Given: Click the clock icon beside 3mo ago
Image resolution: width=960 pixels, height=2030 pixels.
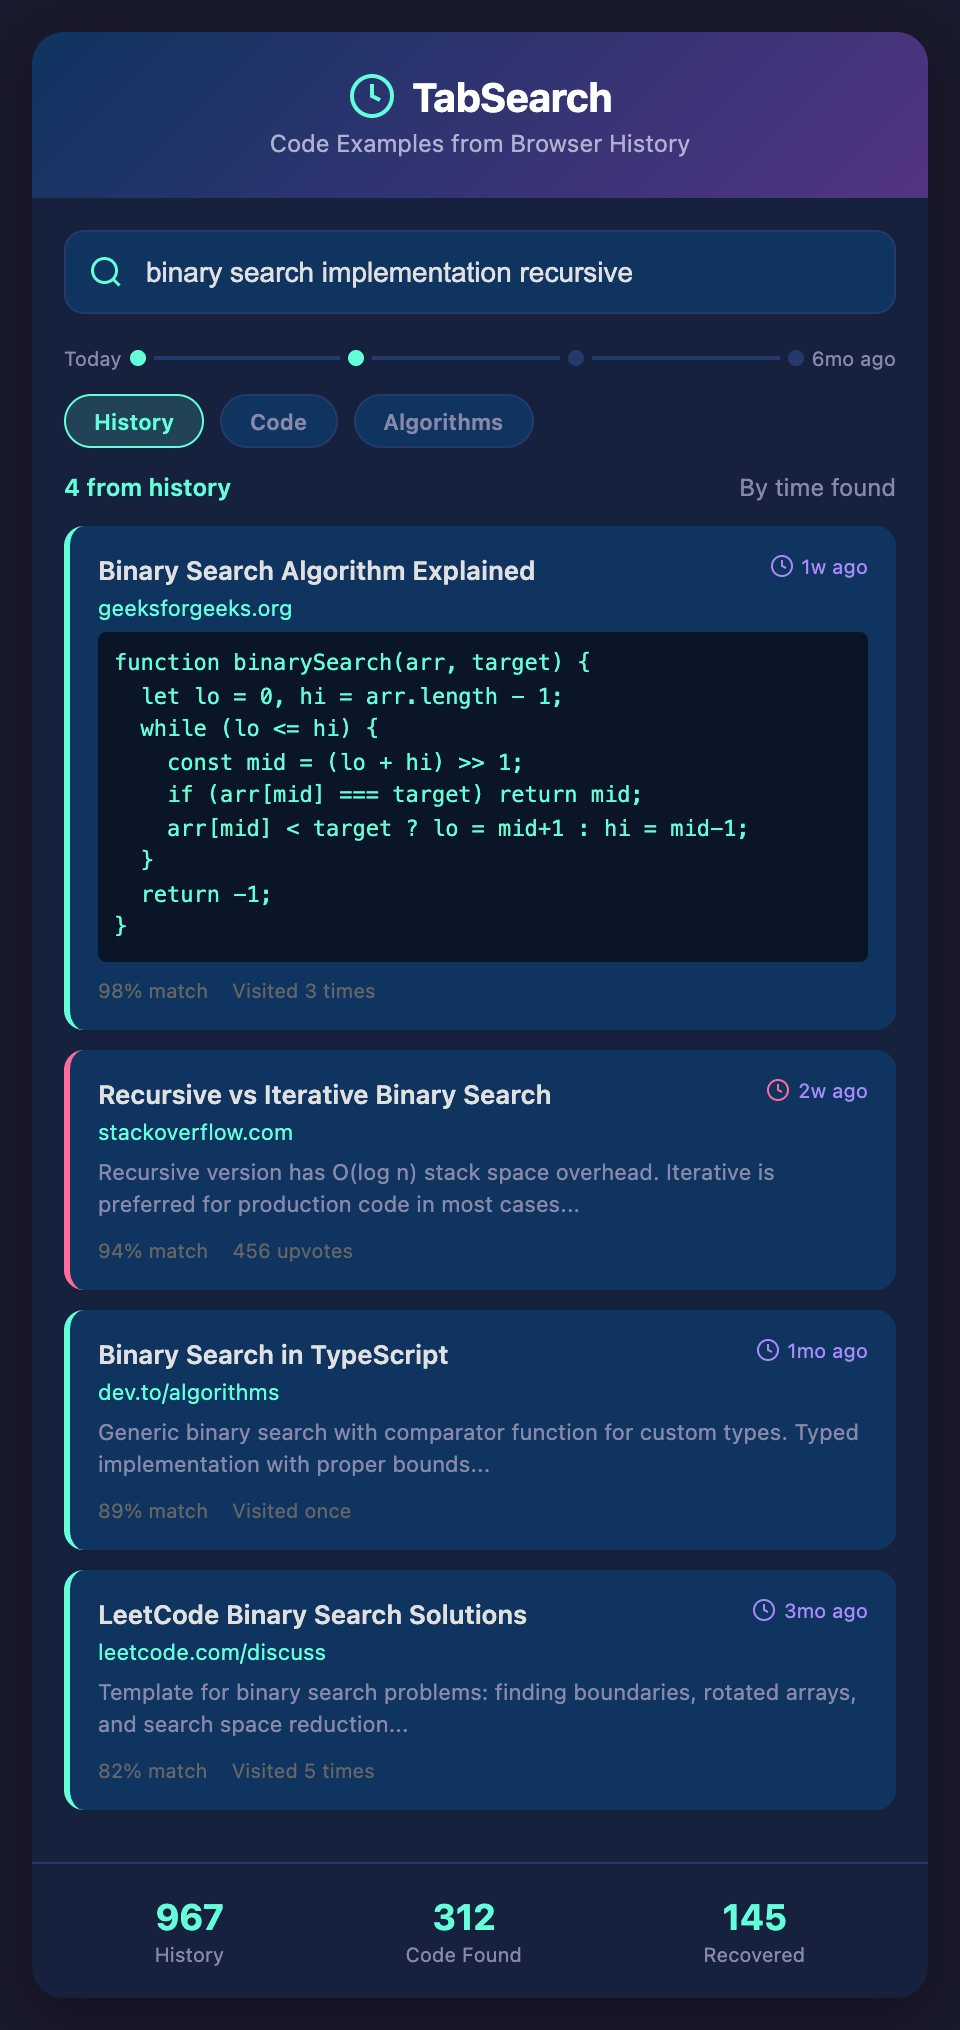Looking at the screenshot, I should click(x=764, y=1611).
